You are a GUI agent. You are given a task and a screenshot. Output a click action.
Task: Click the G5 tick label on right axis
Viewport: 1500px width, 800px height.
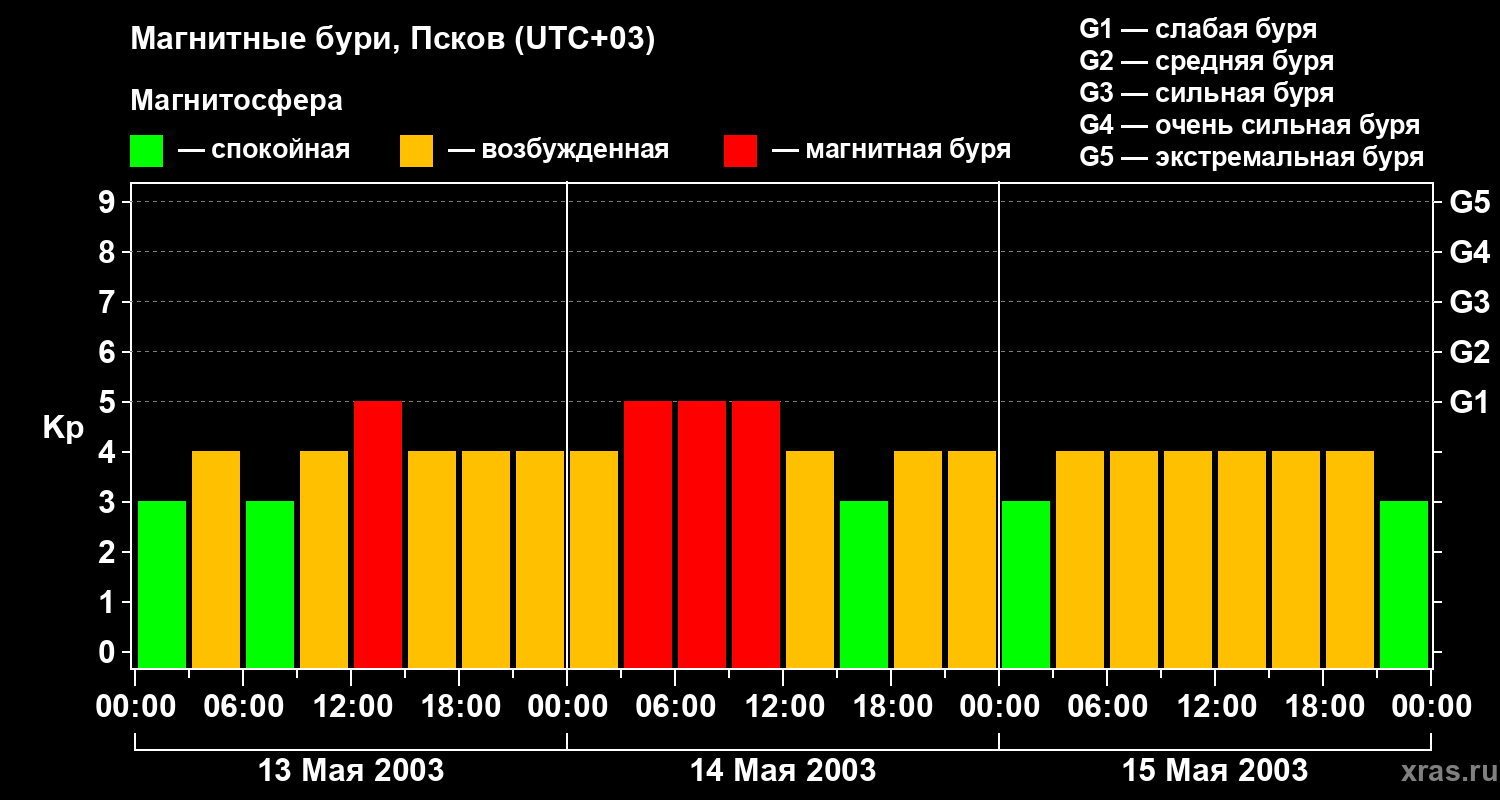[1469, 203]
